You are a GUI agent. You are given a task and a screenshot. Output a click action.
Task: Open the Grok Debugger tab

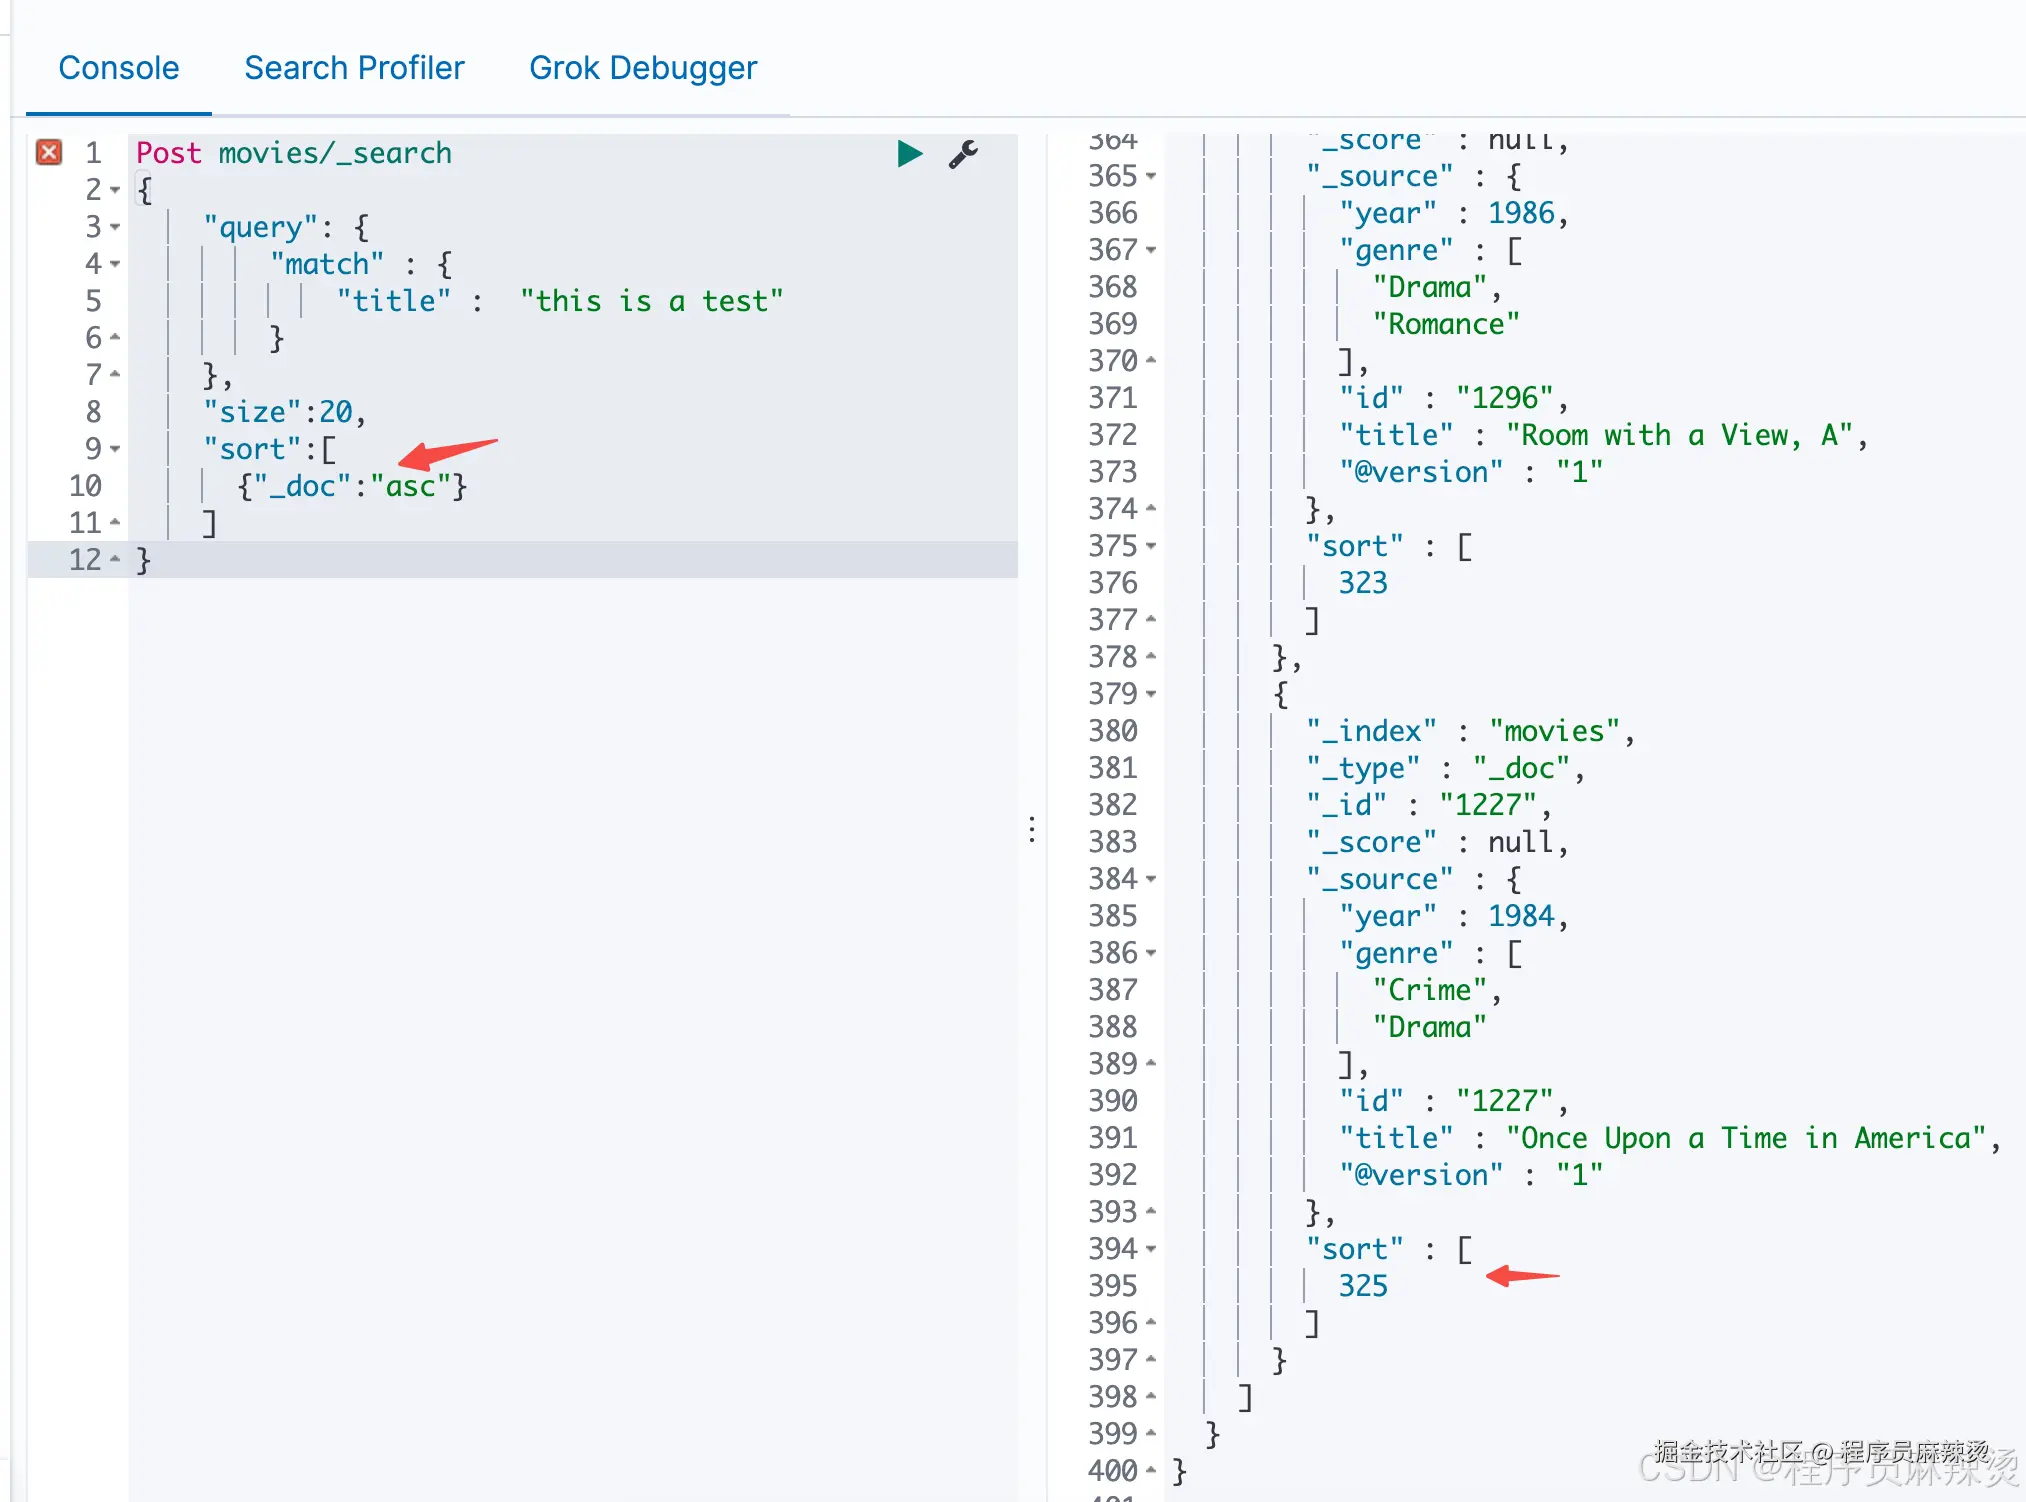pos(643,68)
